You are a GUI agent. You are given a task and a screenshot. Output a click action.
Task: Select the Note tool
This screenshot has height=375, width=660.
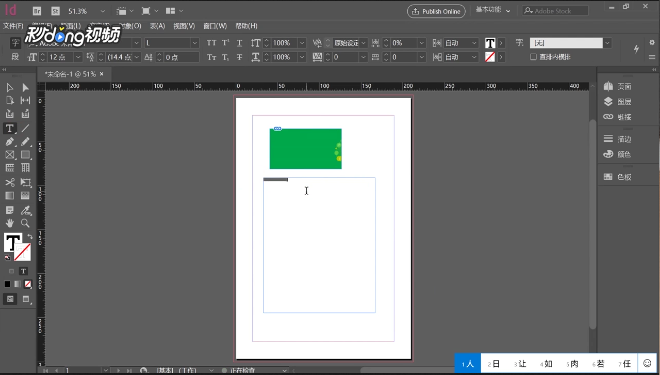point(10,210)
